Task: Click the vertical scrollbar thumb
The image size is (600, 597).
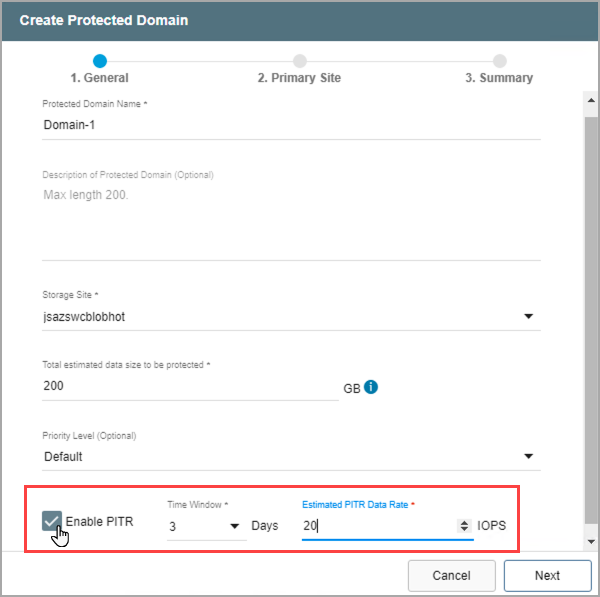Action: pos(590,300)
